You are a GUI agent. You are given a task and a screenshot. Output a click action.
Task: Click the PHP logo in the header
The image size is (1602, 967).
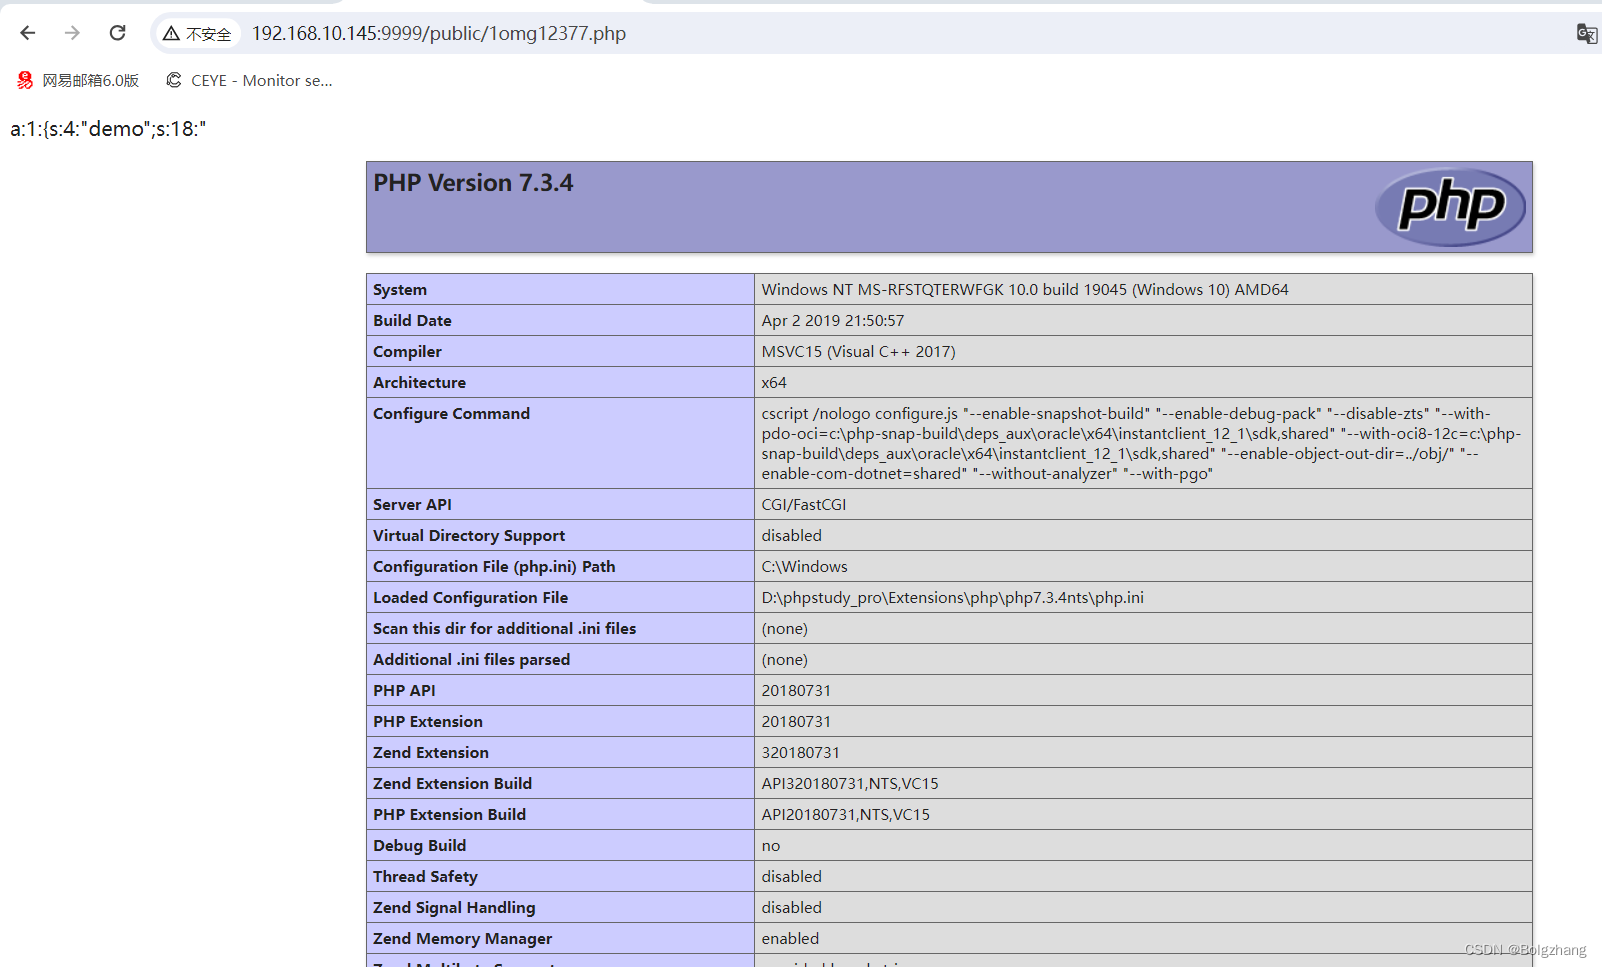pyautogui.click(x=1450, y=207)
